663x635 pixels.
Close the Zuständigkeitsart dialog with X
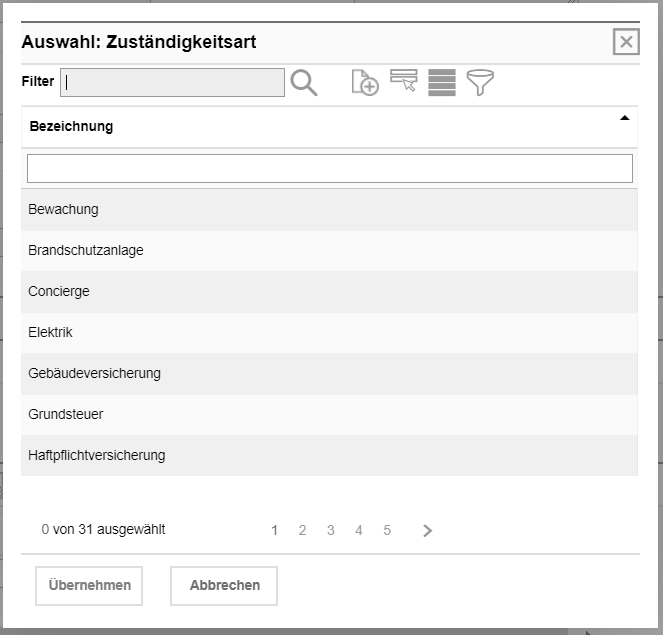click(x=626, y=42)
